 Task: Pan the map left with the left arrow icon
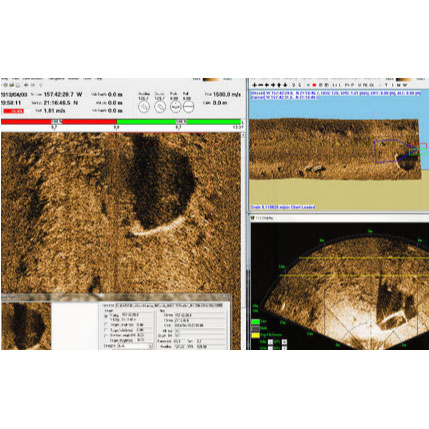[x=266, y=85]
